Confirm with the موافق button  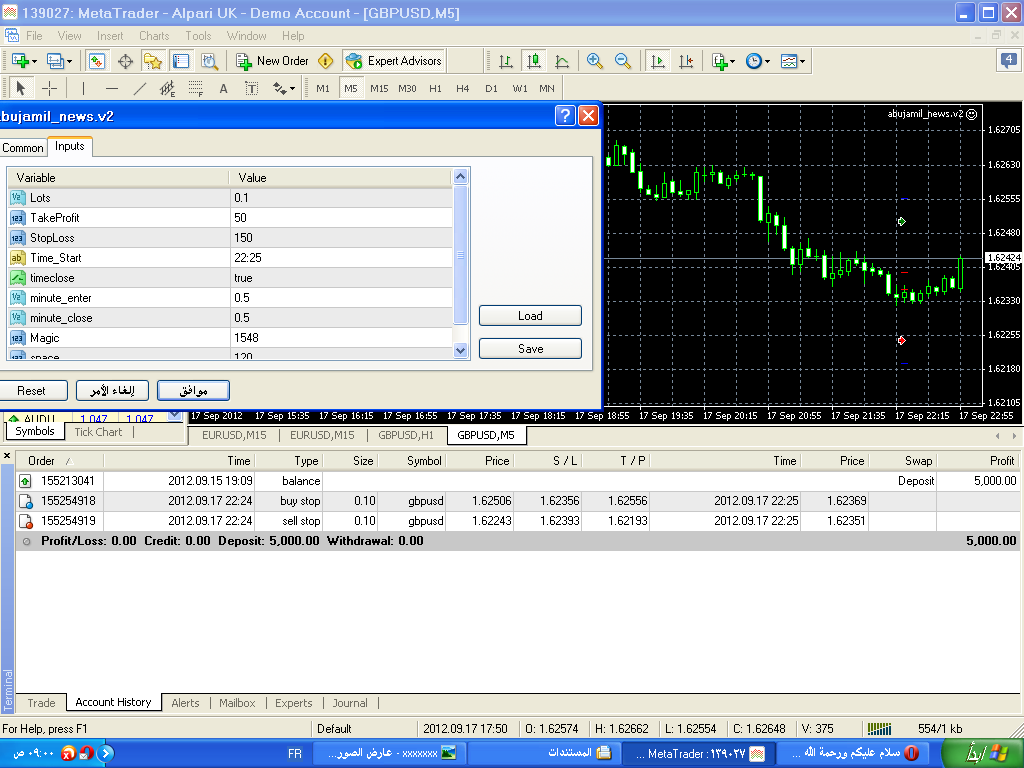tap(193, 391)
